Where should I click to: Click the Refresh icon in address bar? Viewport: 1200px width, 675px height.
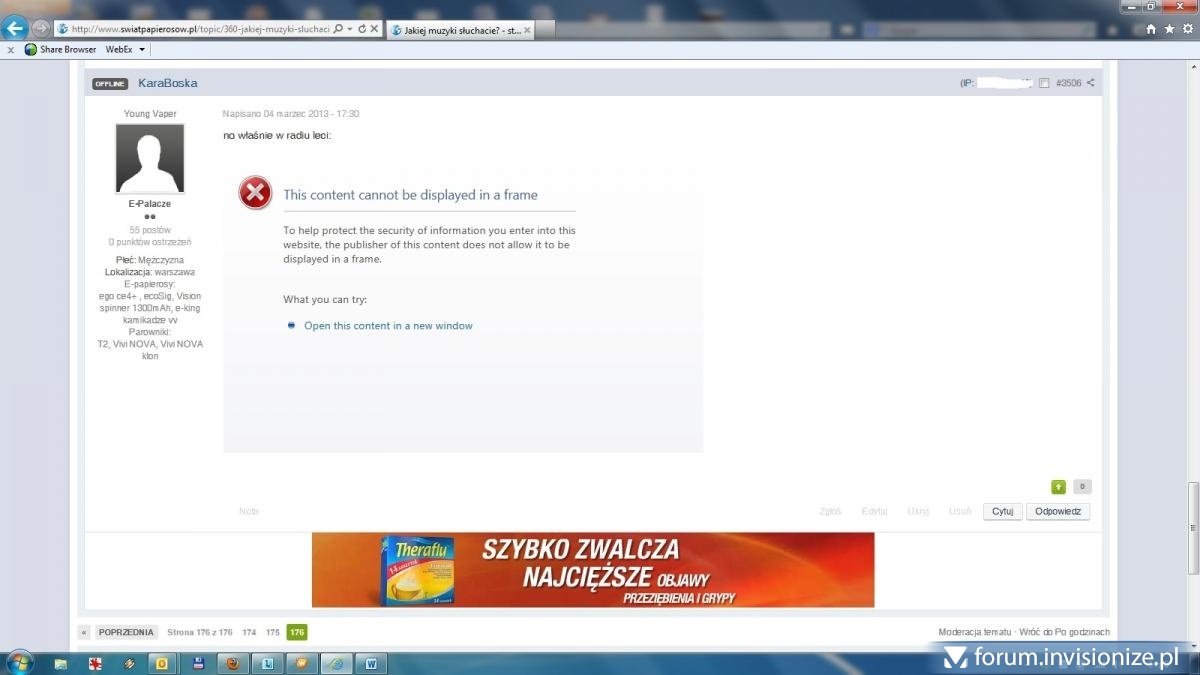click(x=362, y=29)
